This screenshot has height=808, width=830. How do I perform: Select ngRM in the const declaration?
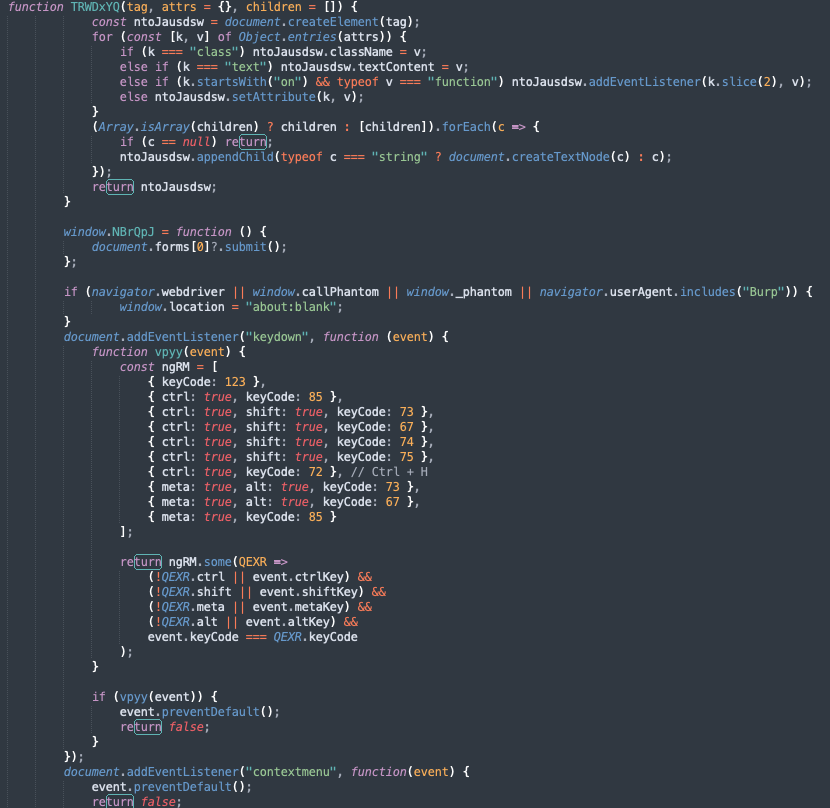pyautogui.click(x=175, y=367)
